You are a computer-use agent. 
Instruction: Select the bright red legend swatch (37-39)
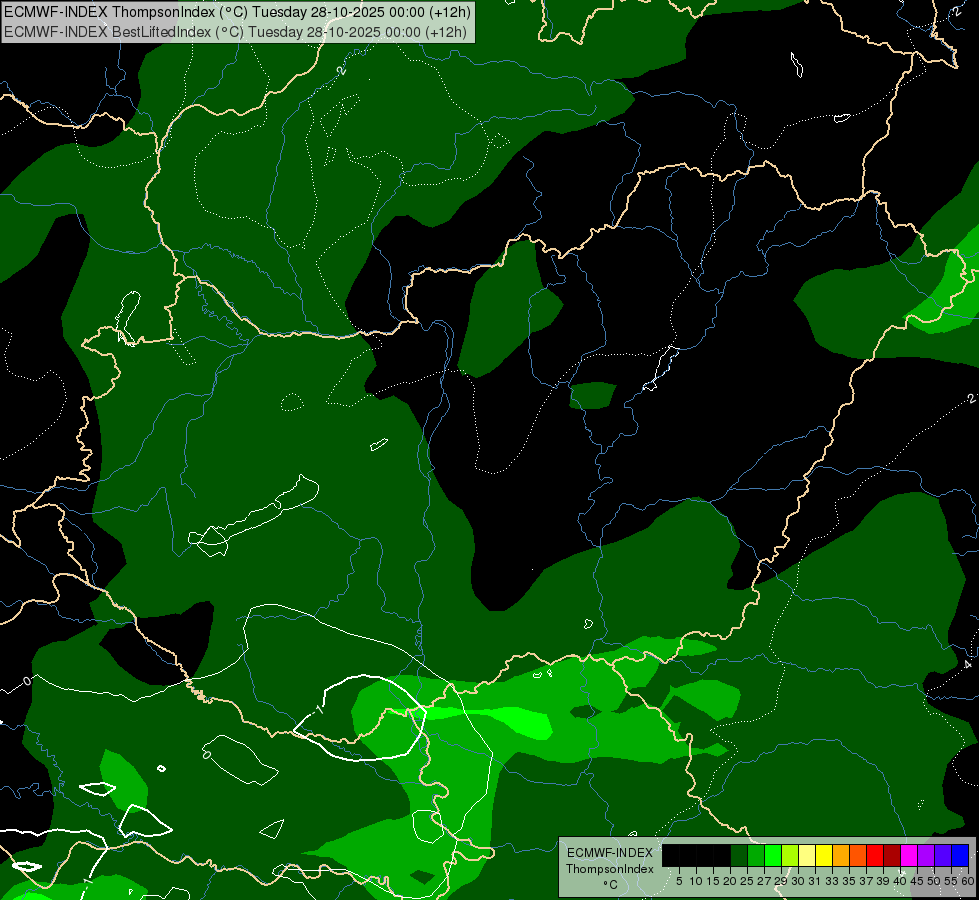tap(875, 855)
